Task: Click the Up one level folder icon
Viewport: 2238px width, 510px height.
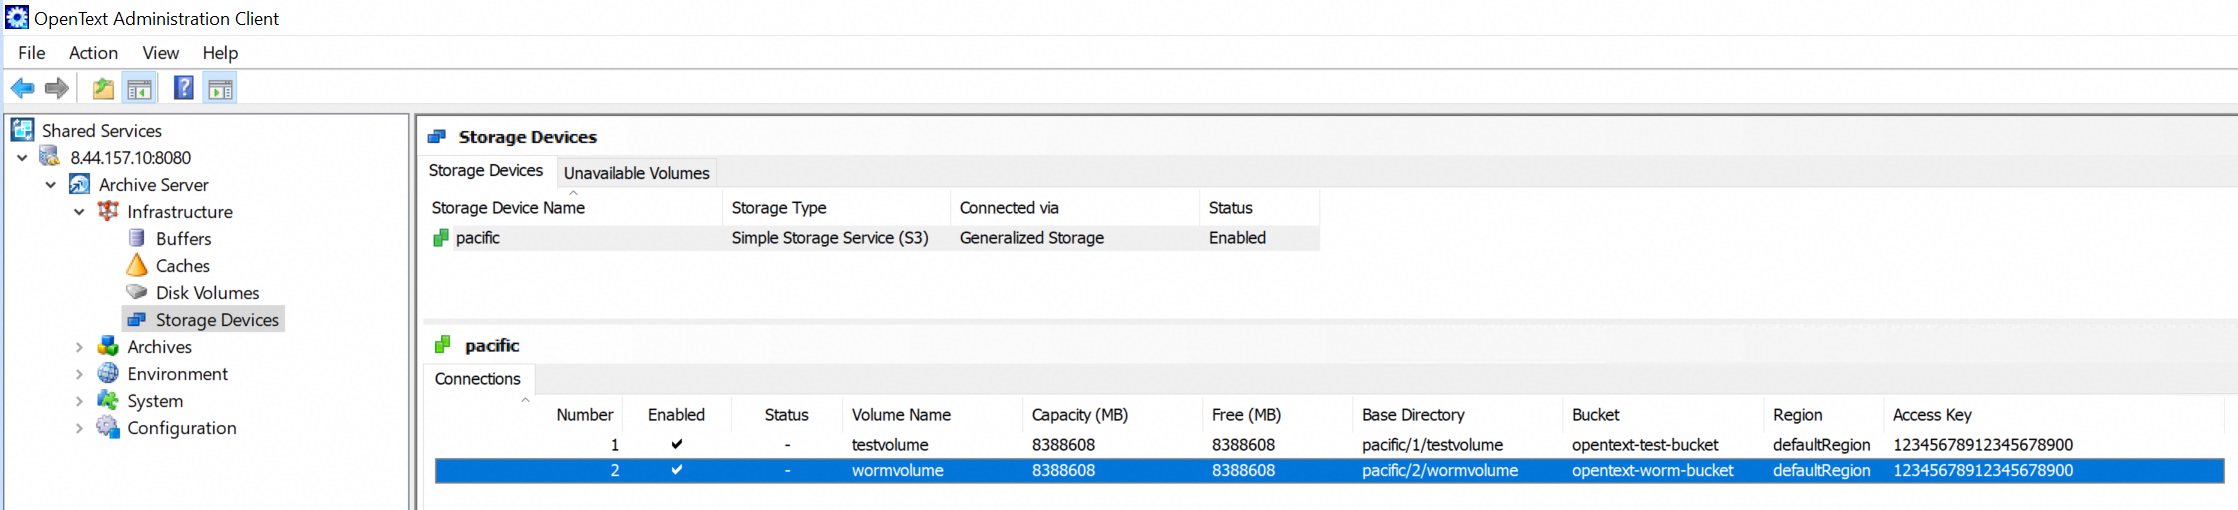Action: (103, 89)
